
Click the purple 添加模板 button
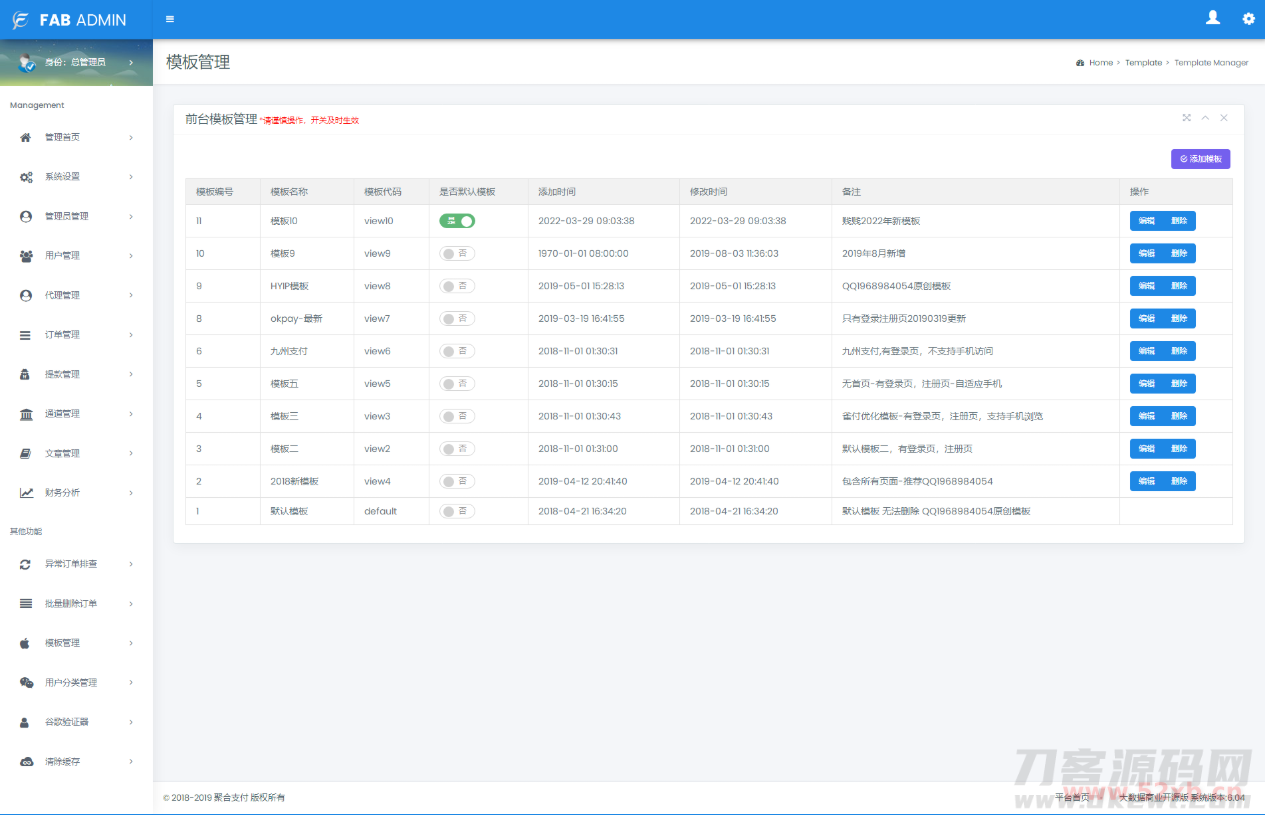[1200, 159]
